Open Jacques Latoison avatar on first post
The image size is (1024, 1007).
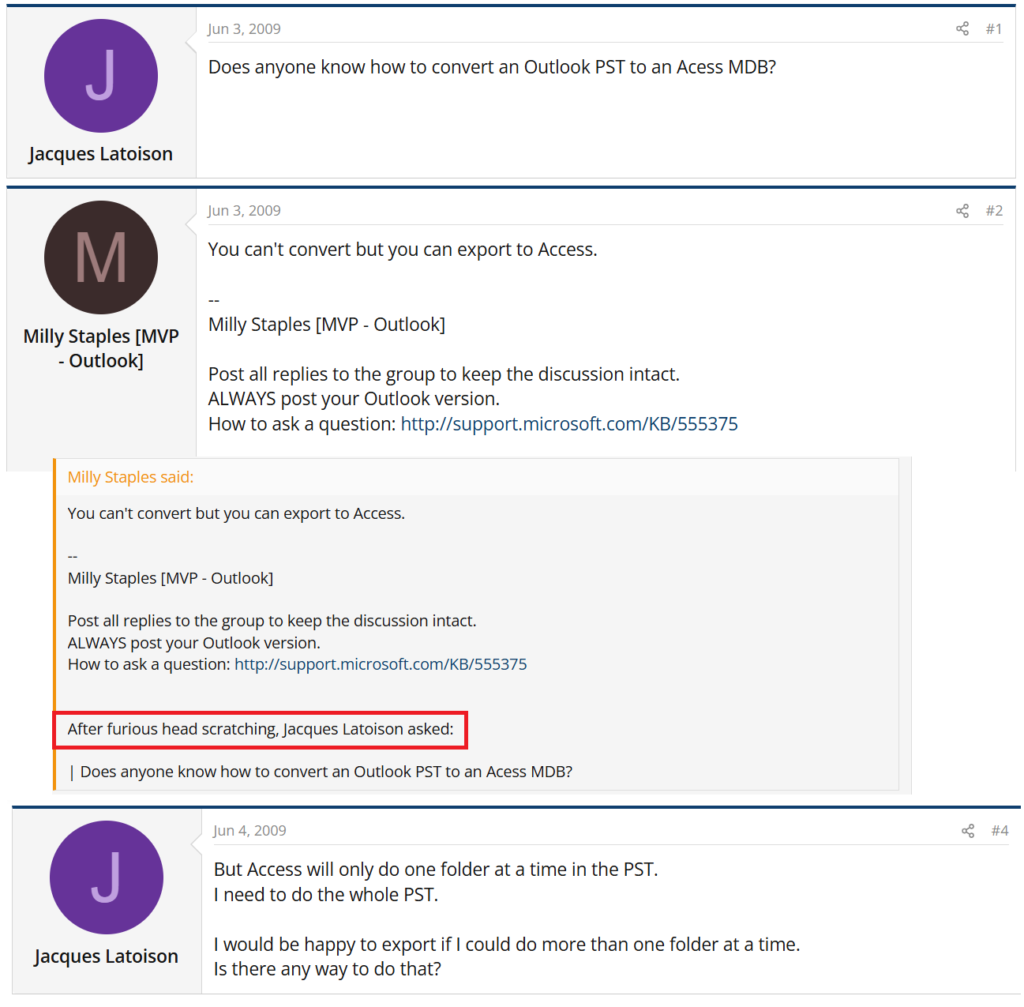[x=101, y=76]
